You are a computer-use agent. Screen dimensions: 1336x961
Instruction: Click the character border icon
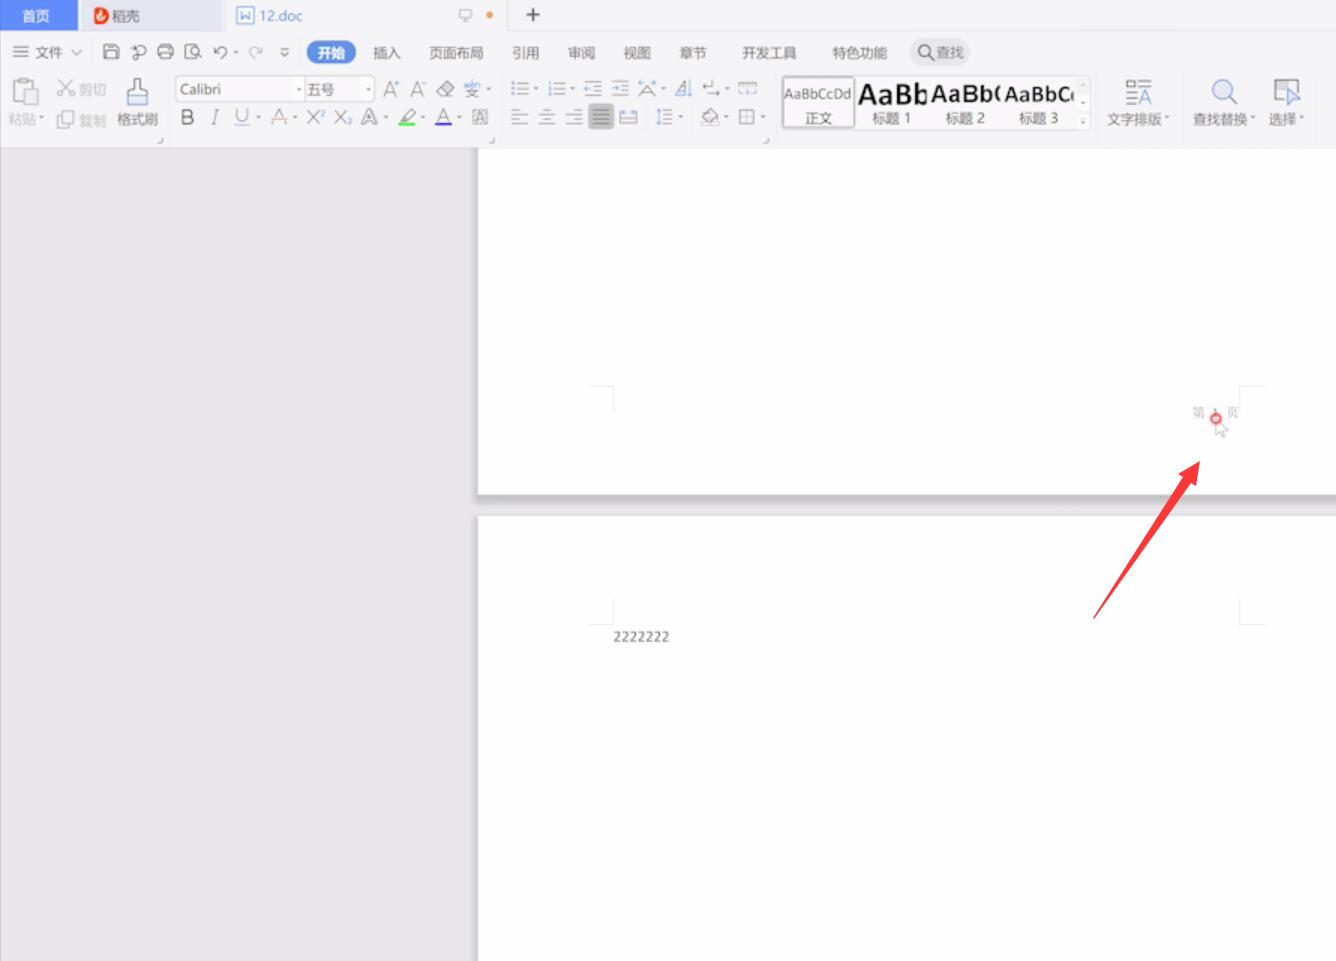(480, 117)
